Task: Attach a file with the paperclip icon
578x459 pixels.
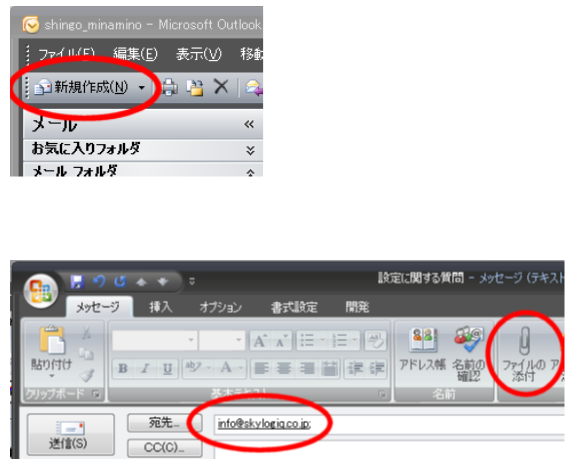Action: point(524,354)
